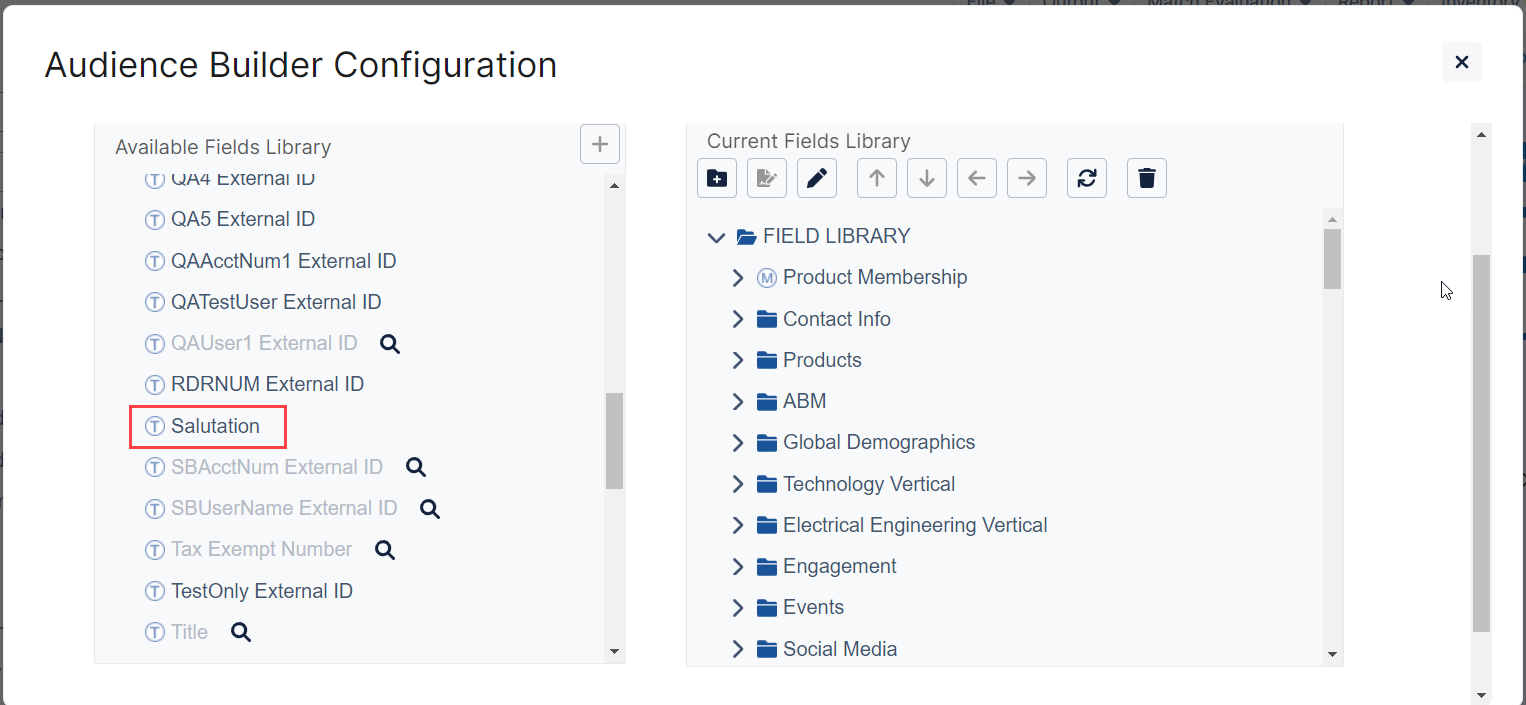Click the pencil edit icon in toolbar
The height and width of the screenshot is (705, 1526).
(817, 179)
